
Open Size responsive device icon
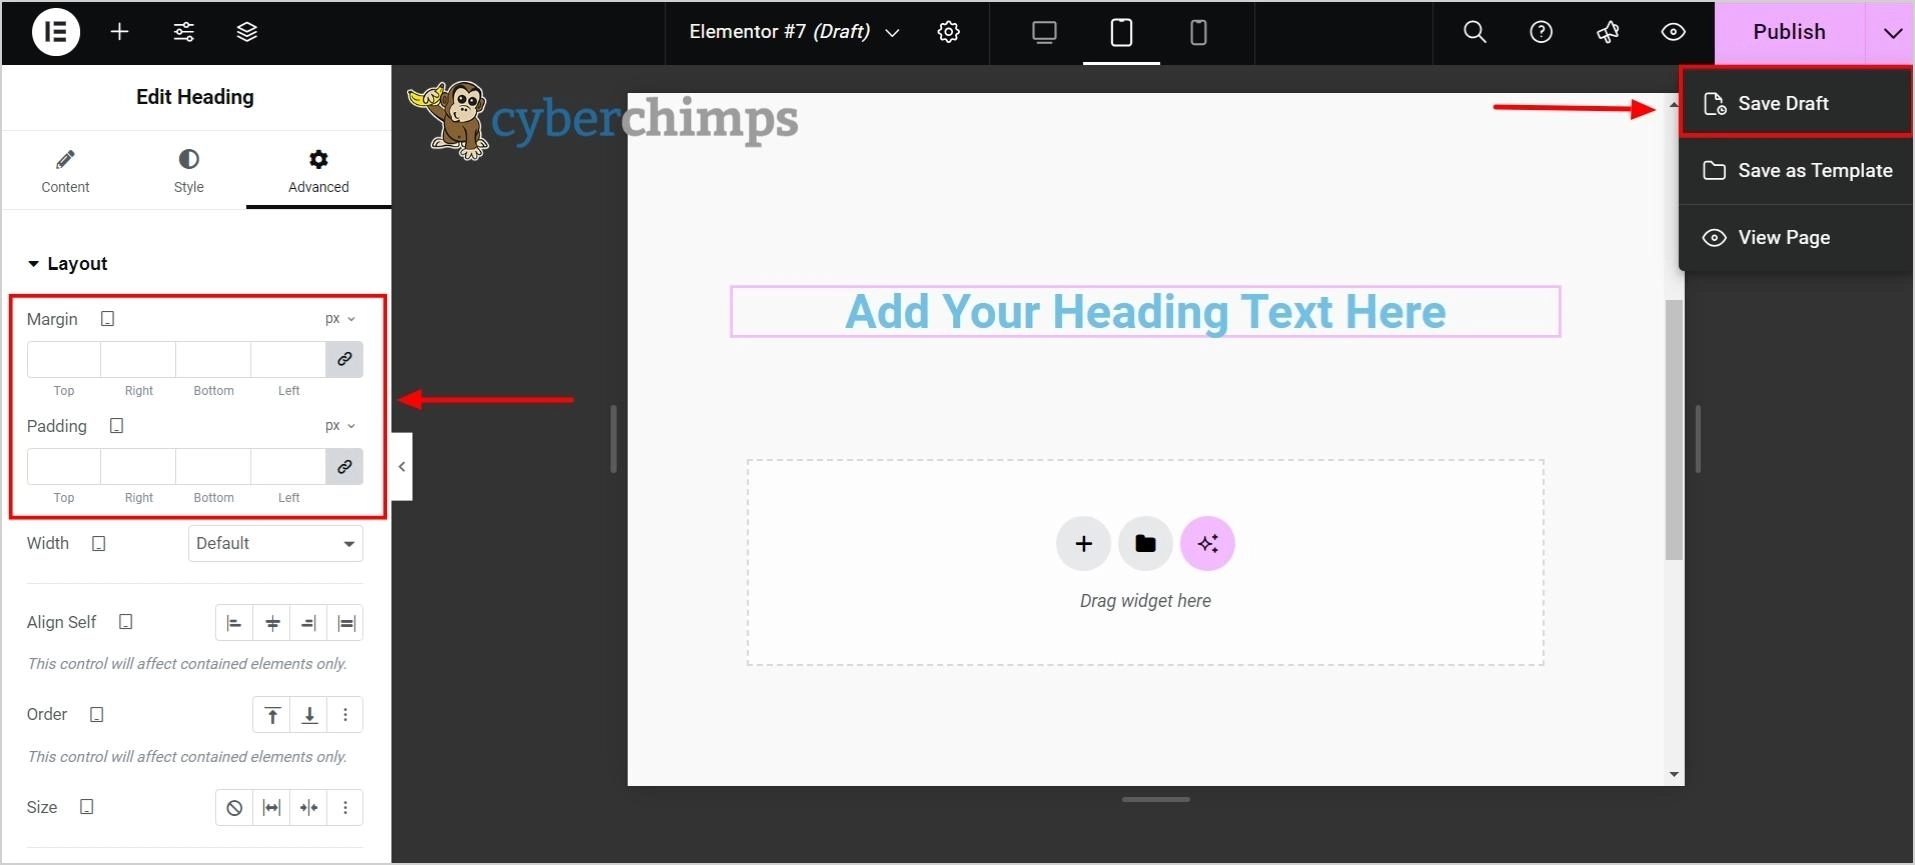86,807
